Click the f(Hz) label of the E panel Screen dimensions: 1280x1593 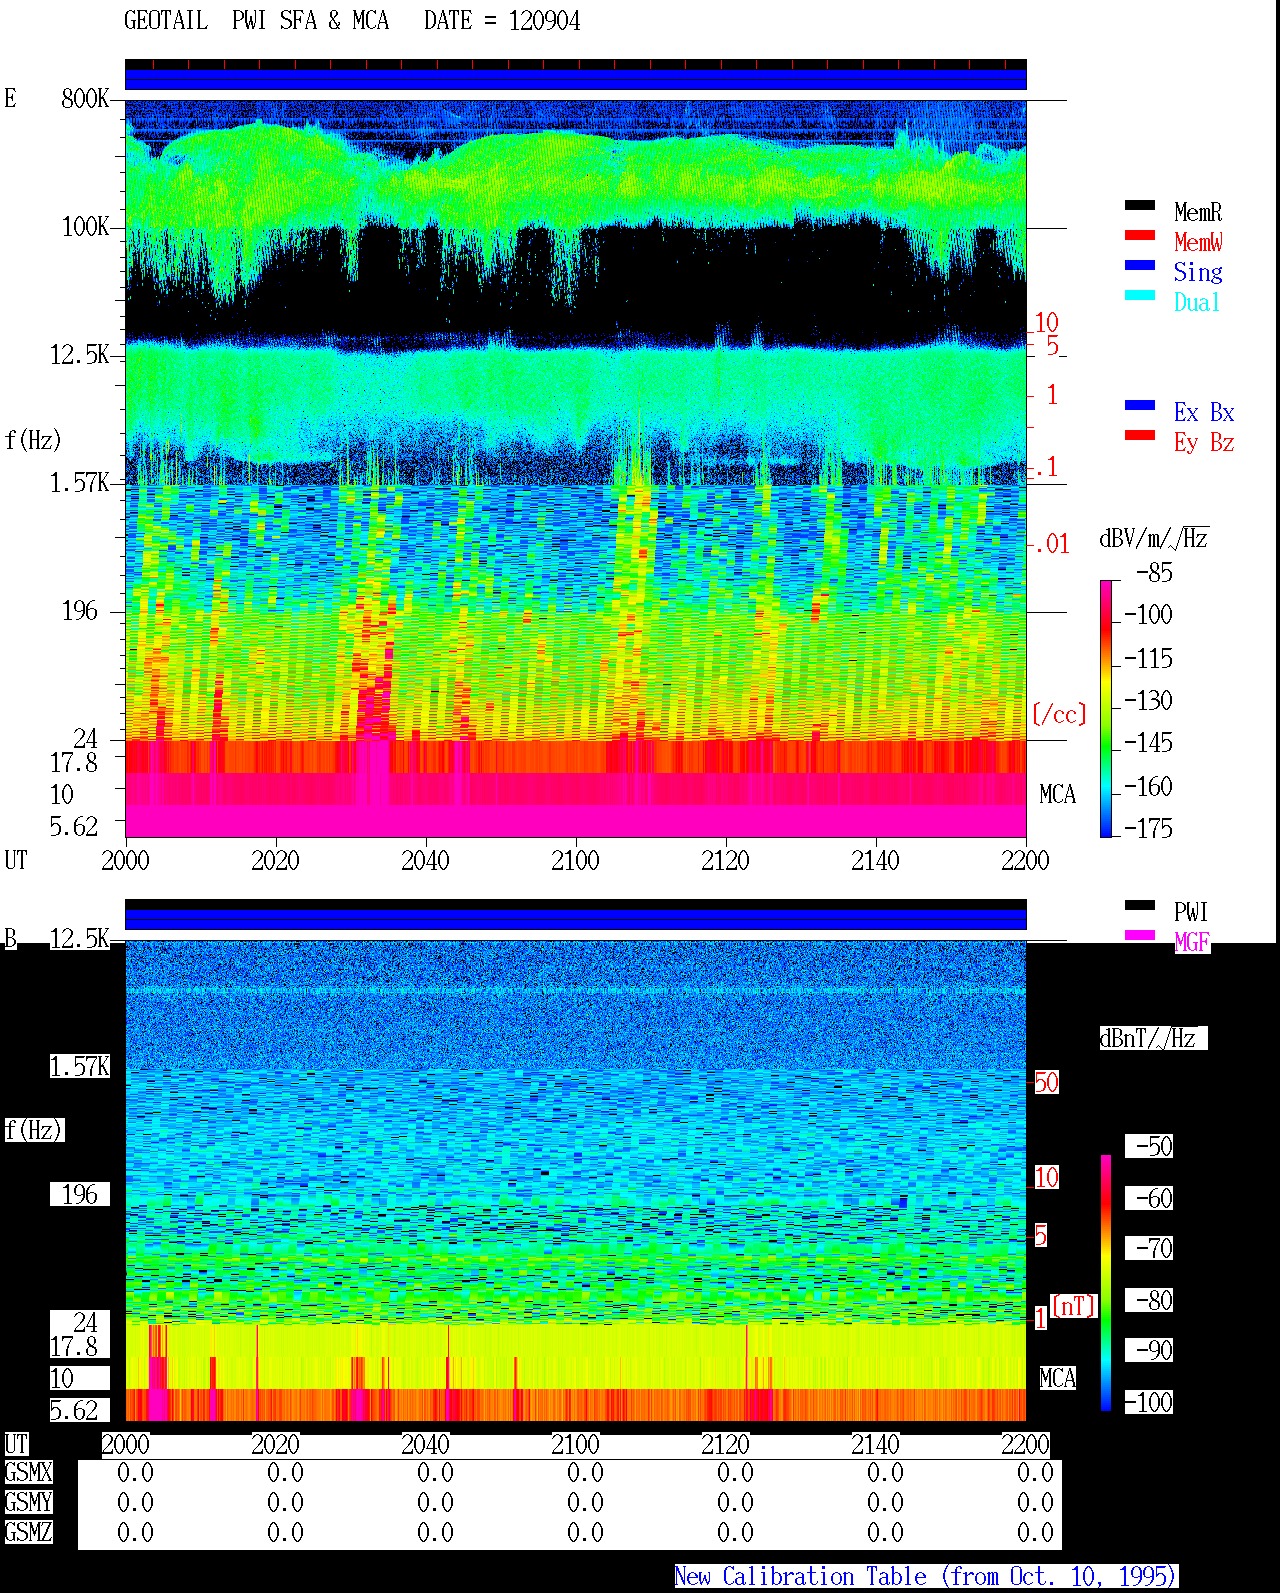33,440
